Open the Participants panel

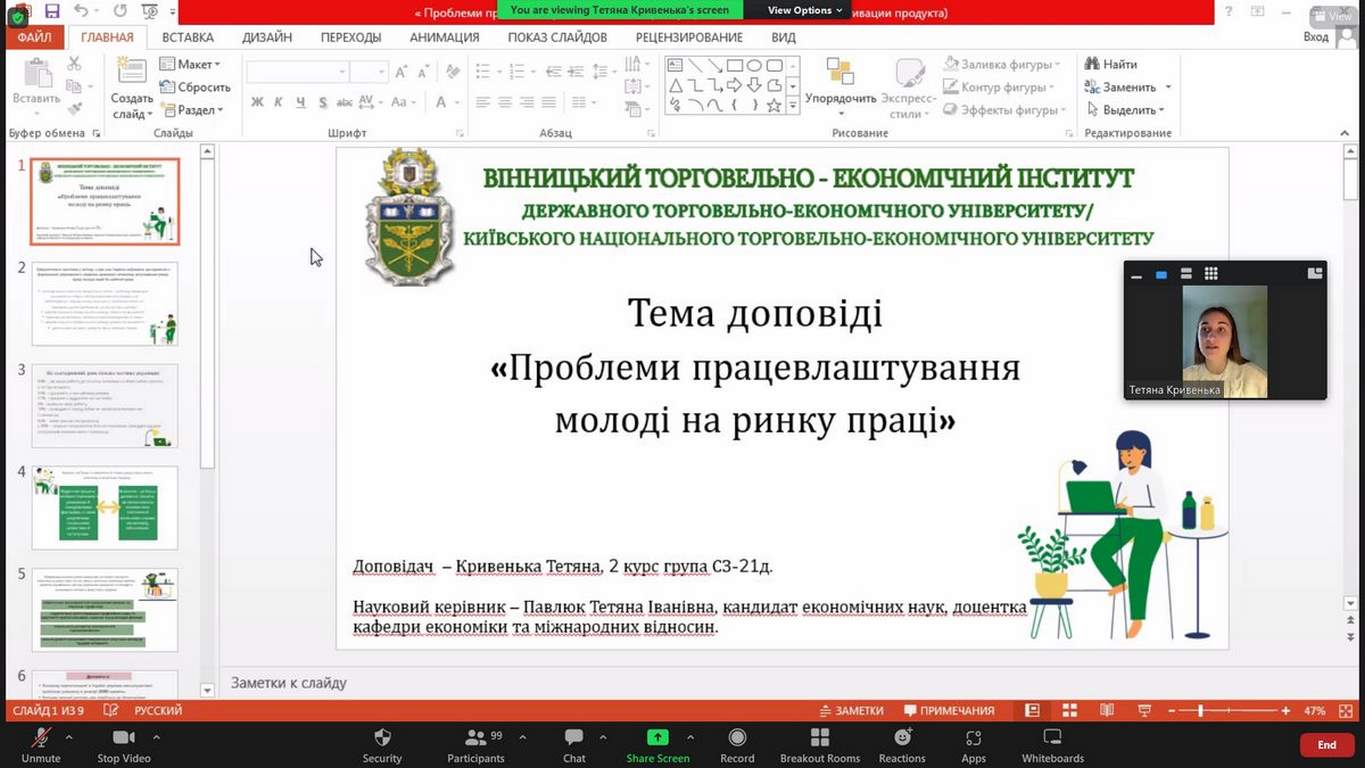coord(476,738)
